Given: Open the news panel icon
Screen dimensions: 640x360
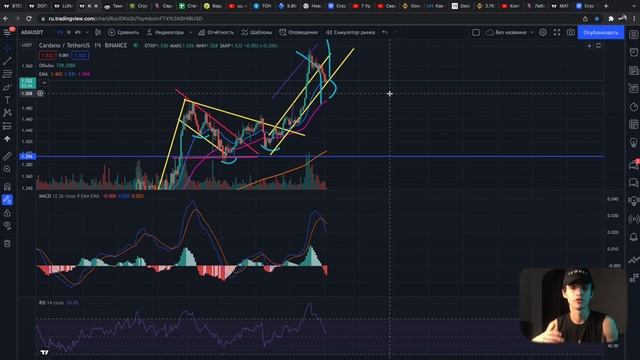Looking at the screenshot, I should click(633, 71).
